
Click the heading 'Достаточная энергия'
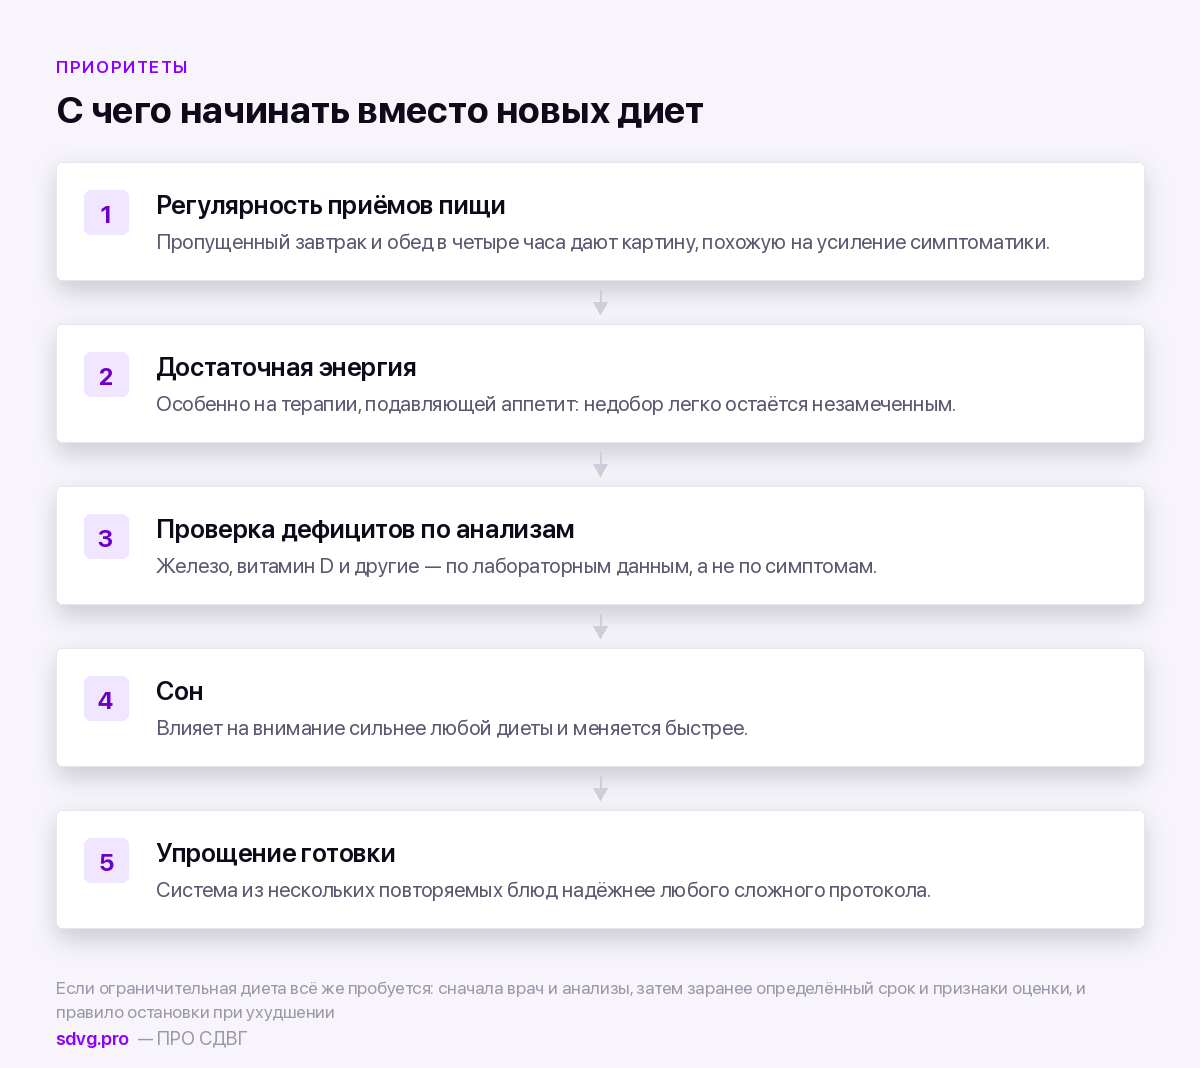[x=286, y=367]
